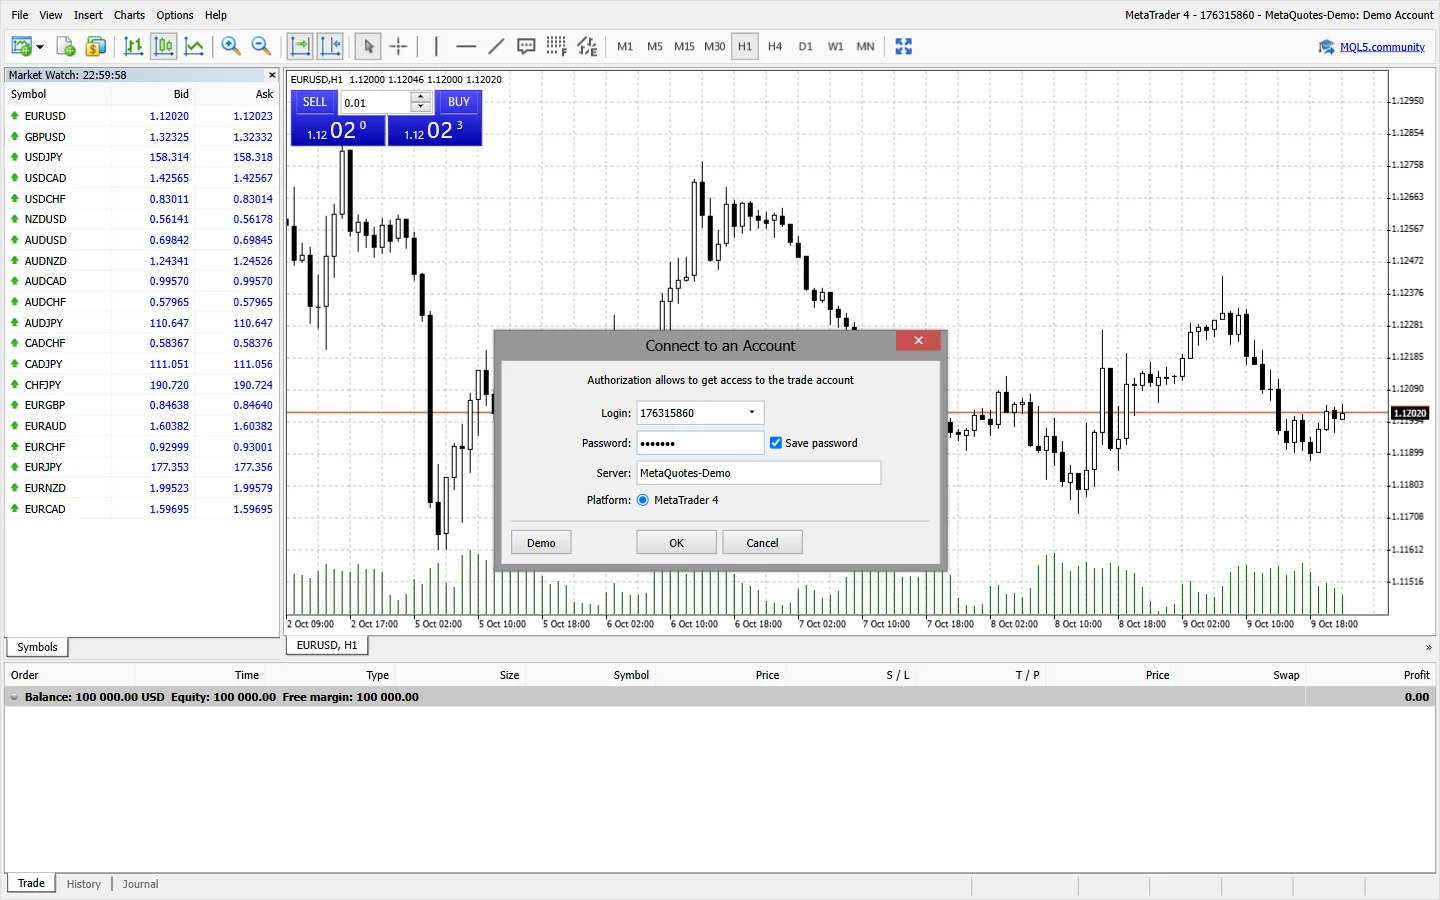1440x900 pixels.
Task: Select the Cursor arrow tool
Action: pyautogui.click(x=368, y=46)
